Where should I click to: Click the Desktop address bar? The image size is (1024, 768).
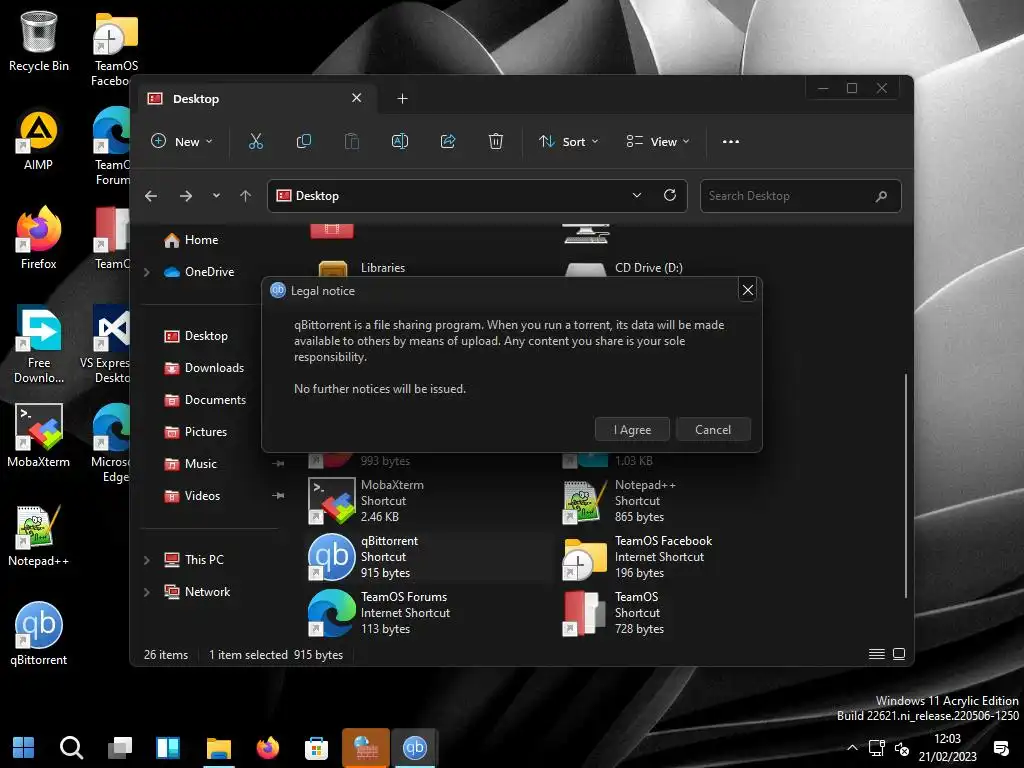coord(477,196)
